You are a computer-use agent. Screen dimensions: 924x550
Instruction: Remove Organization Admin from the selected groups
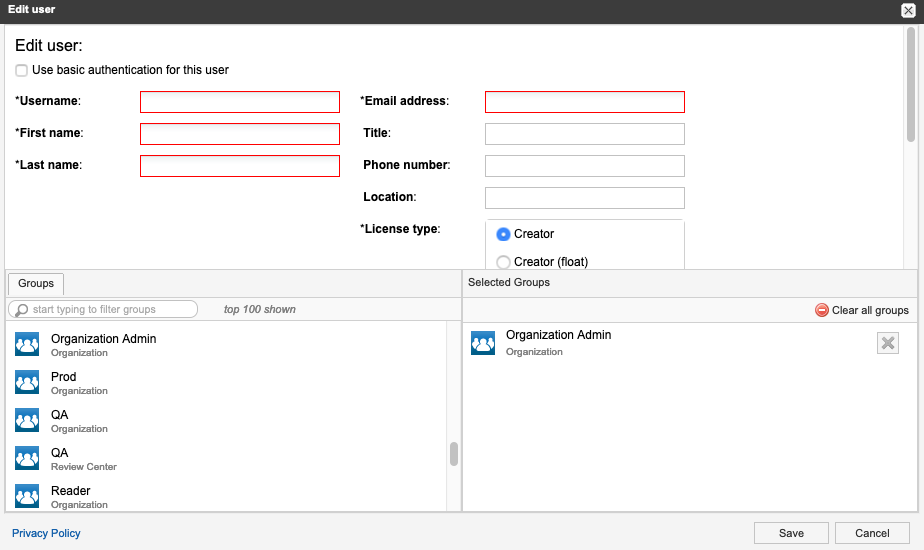click(x=887, y=343)
